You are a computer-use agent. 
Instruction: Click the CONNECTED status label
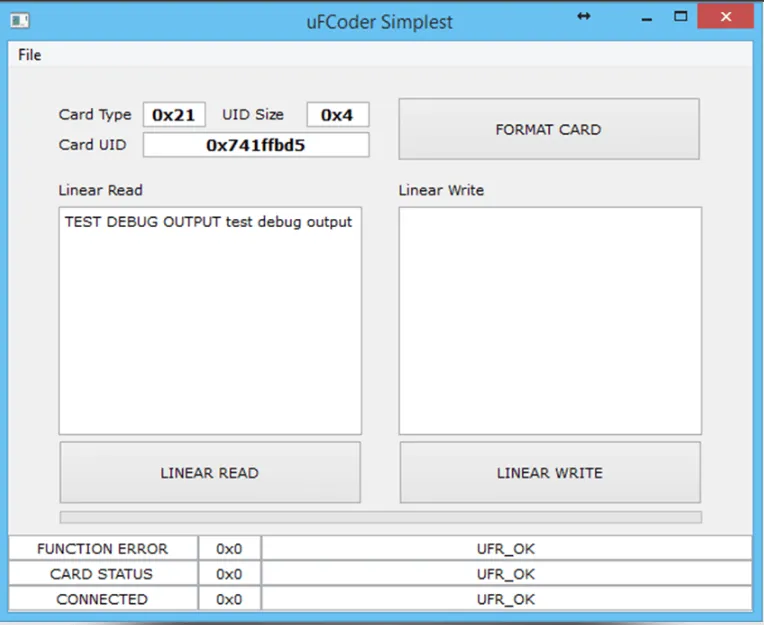[102, 599]
